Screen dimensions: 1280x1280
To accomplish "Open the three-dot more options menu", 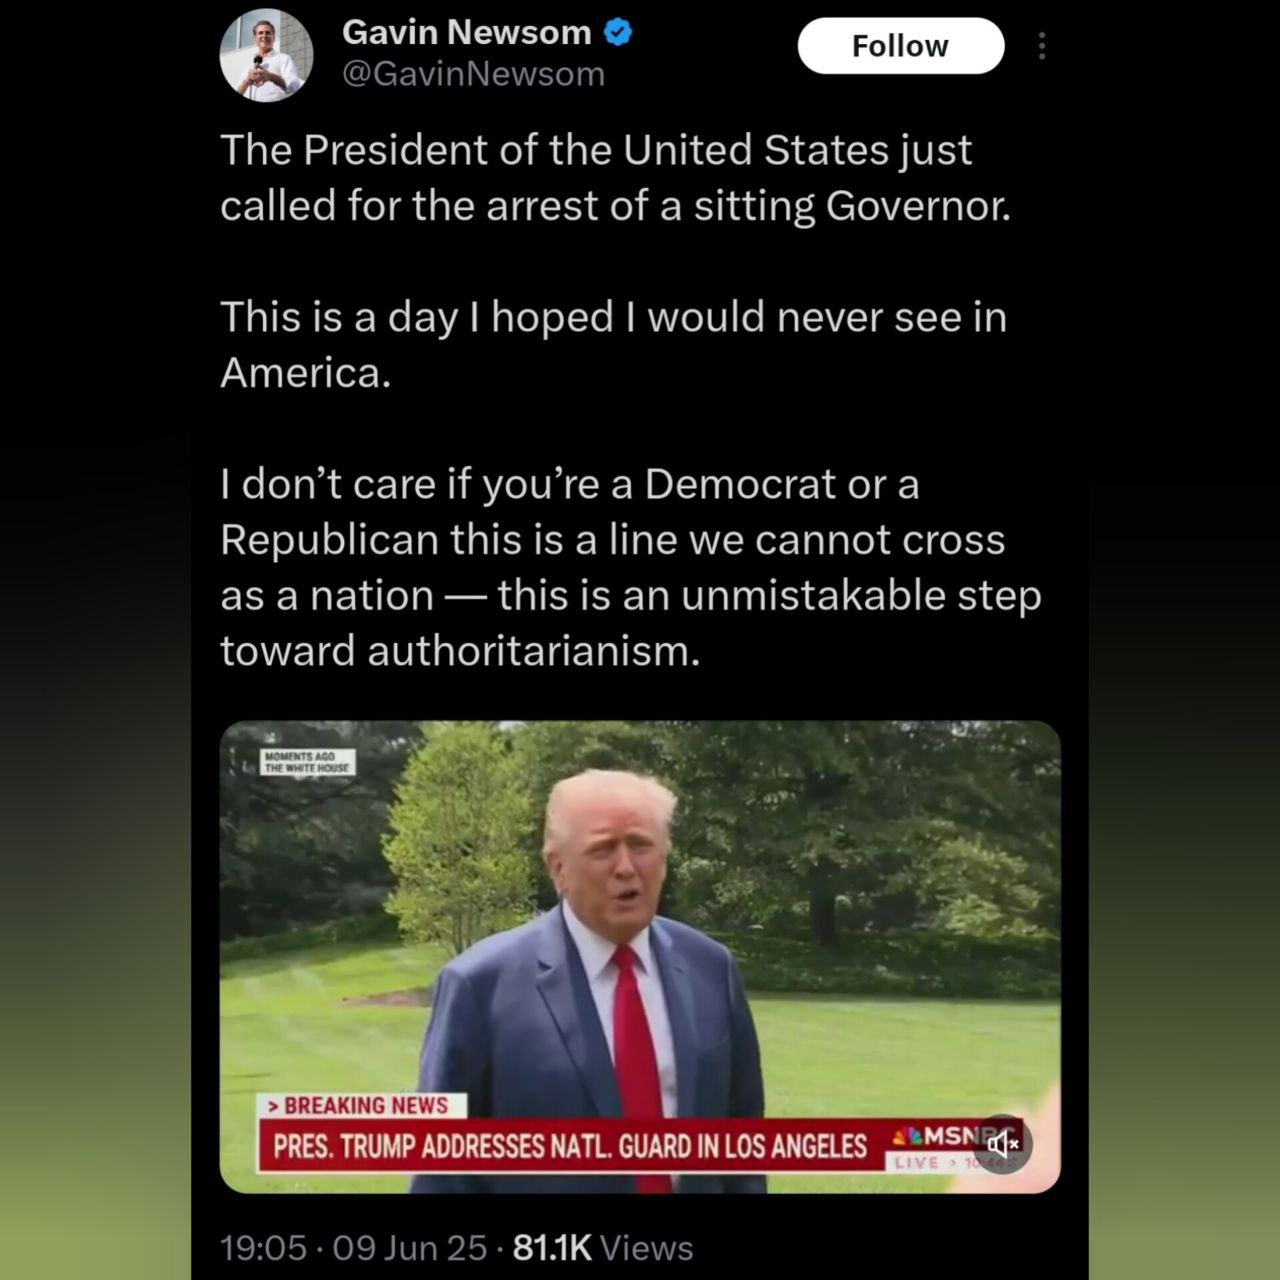I will click(x=1042, y=46).
